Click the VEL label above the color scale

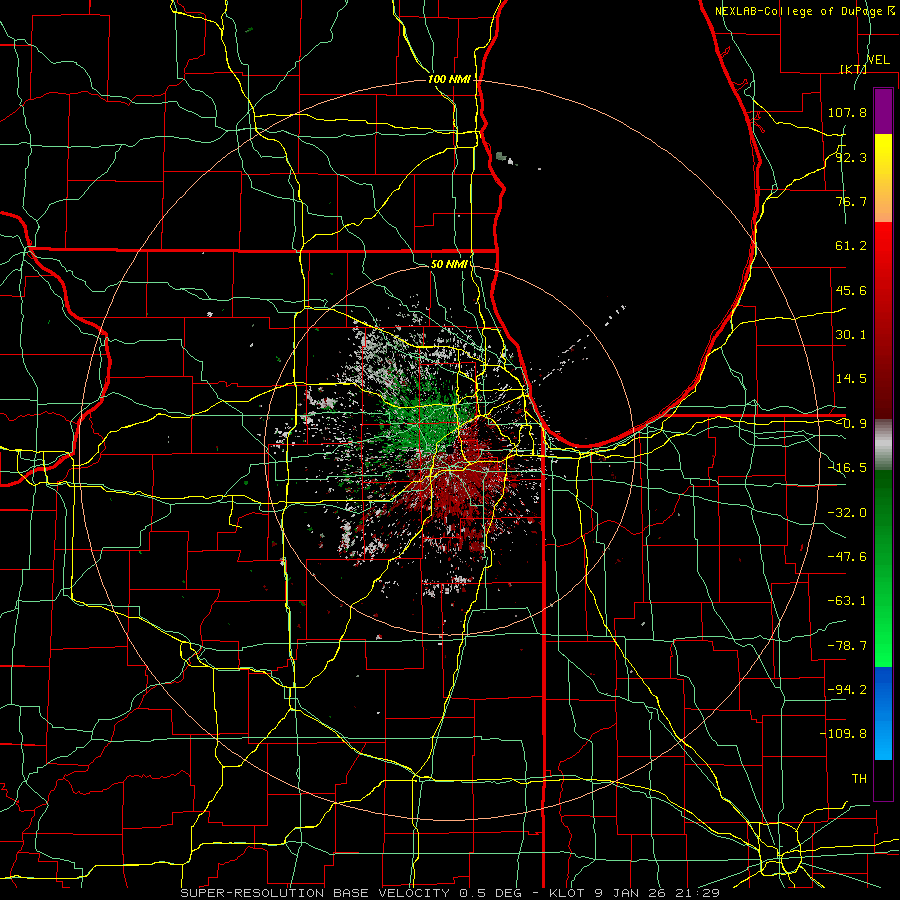[878, 60]
